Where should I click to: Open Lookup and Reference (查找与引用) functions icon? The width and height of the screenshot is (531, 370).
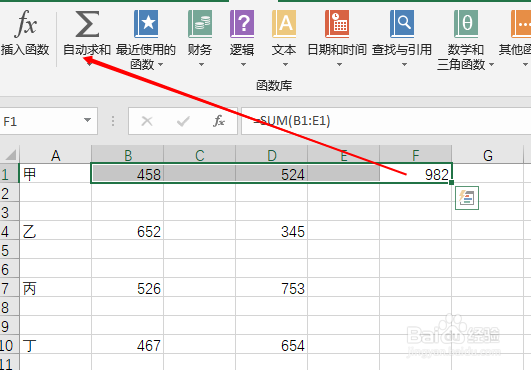[x=402, y=24]
